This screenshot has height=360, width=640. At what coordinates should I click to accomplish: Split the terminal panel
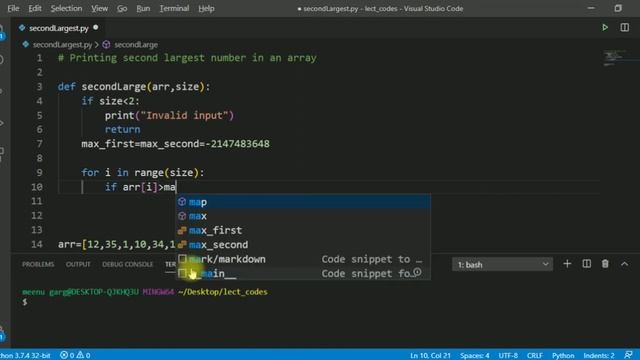pyautogui.click(x=586, y=264)
